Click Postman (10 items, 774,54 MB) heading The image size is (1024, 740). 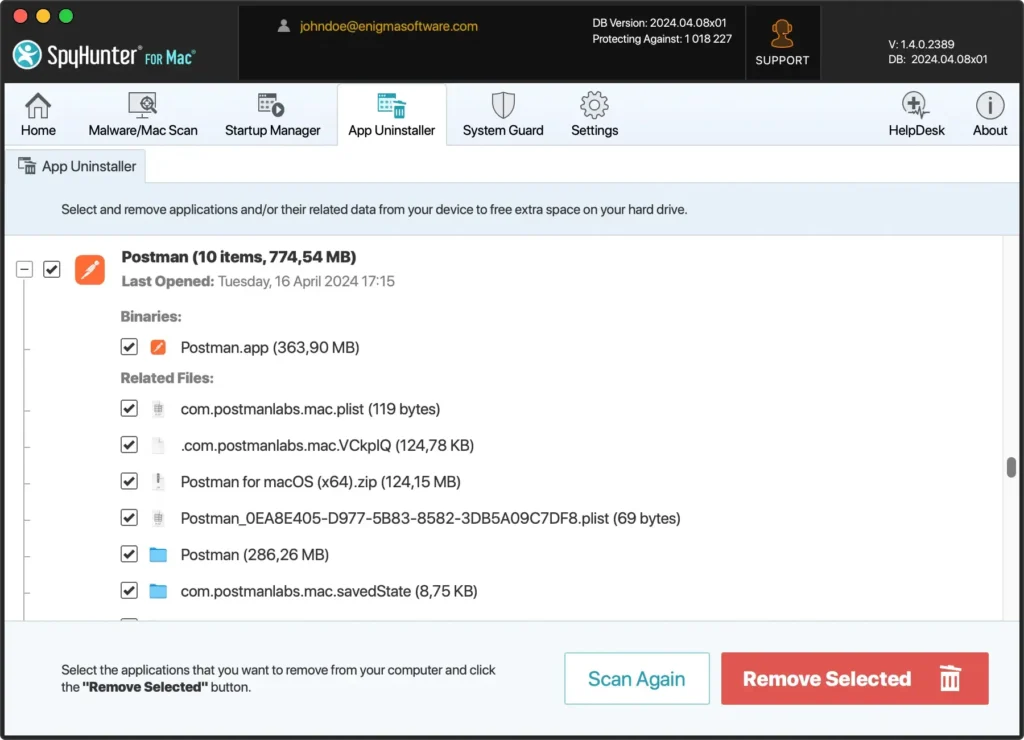(239, 257)
